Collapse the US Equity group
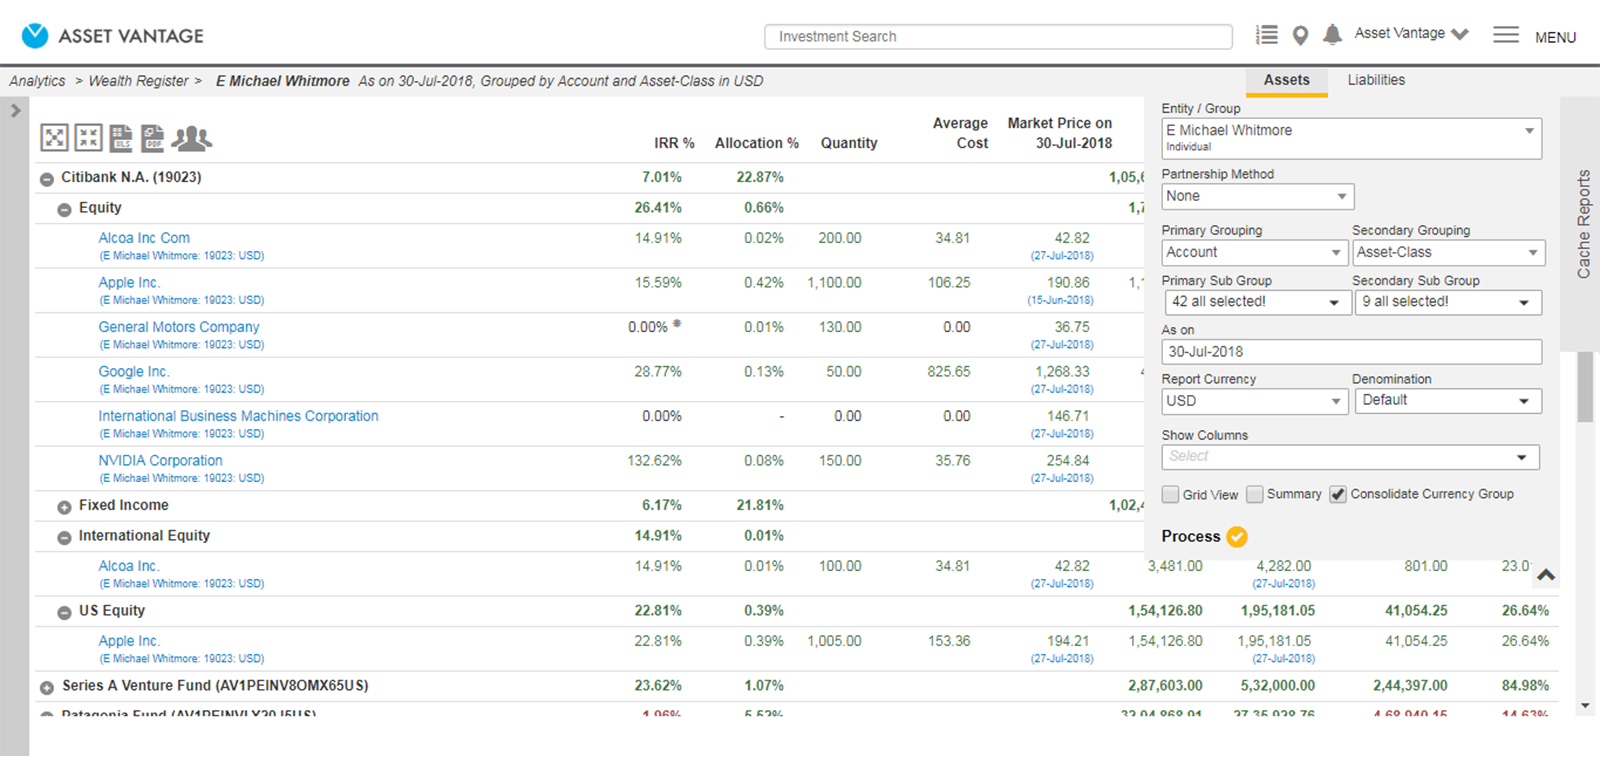This screenshot has height=768, width=1600. (x=64, y=613)
